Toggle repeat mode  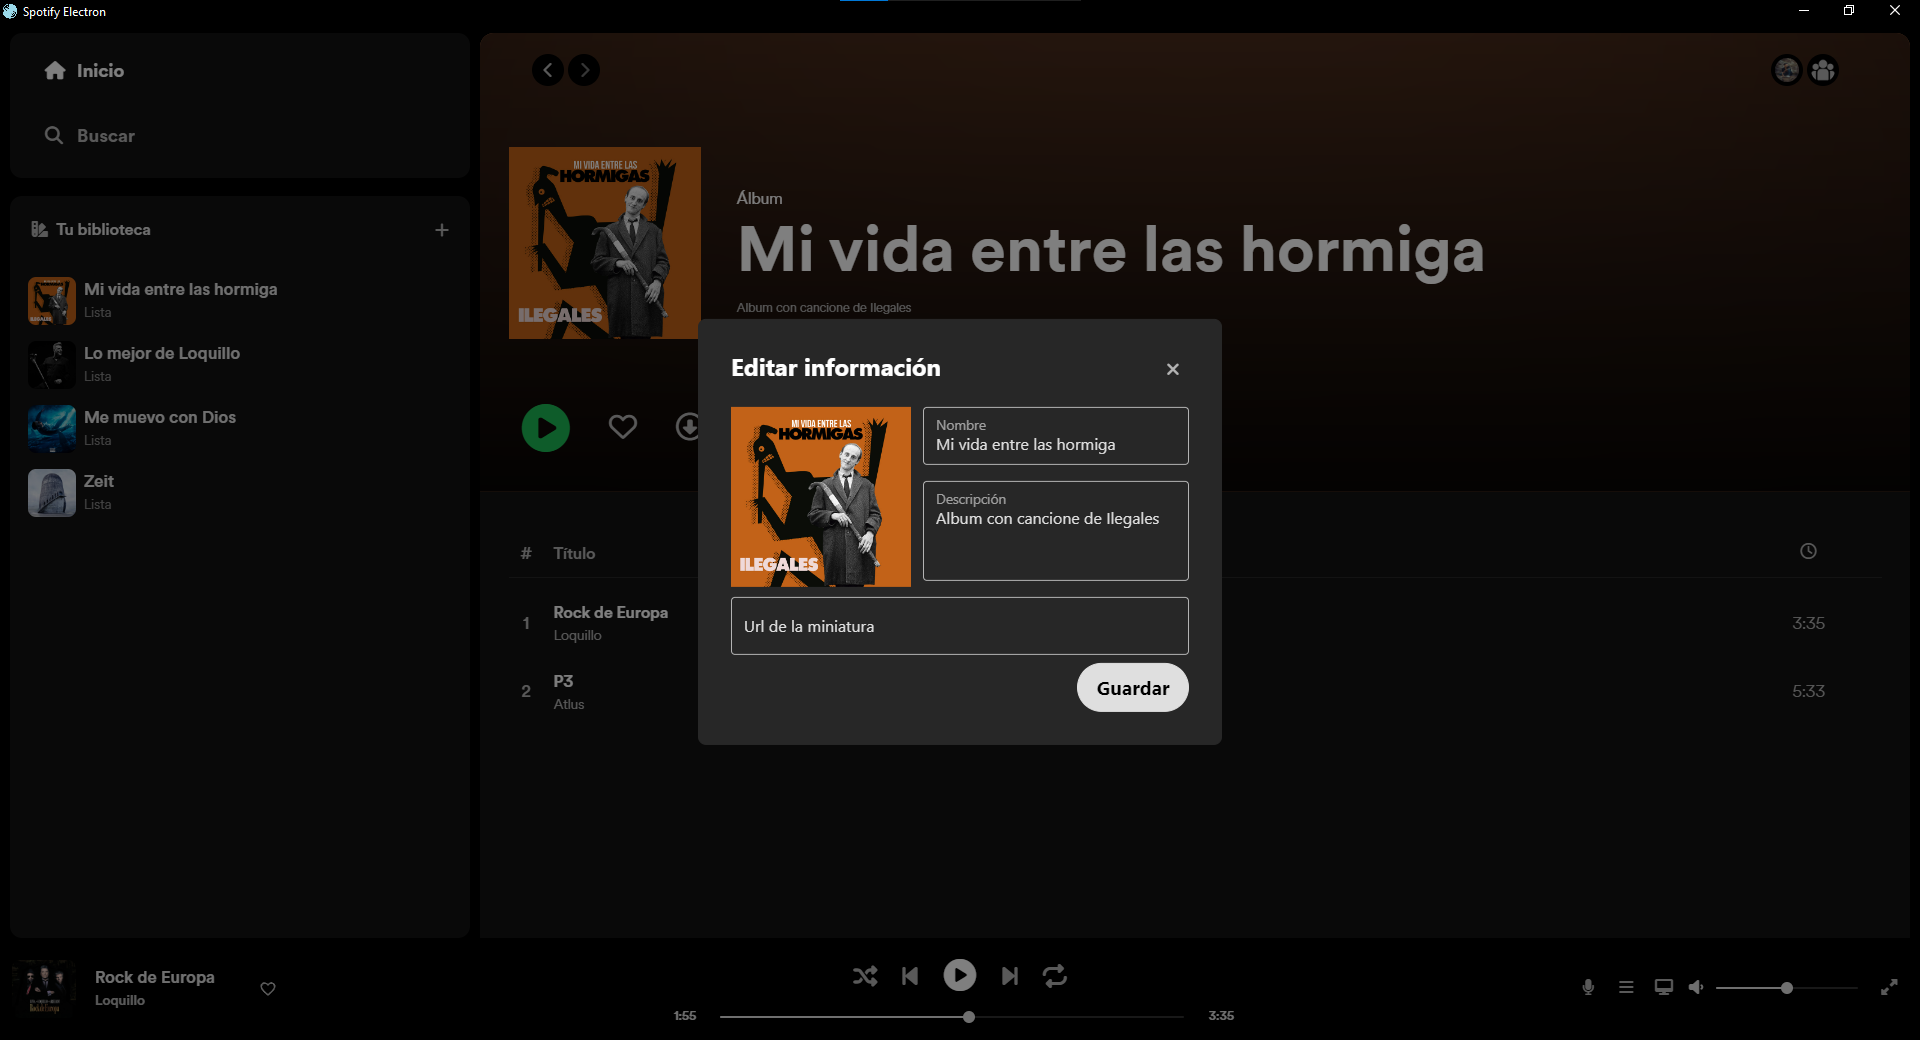click(1055, 976)
